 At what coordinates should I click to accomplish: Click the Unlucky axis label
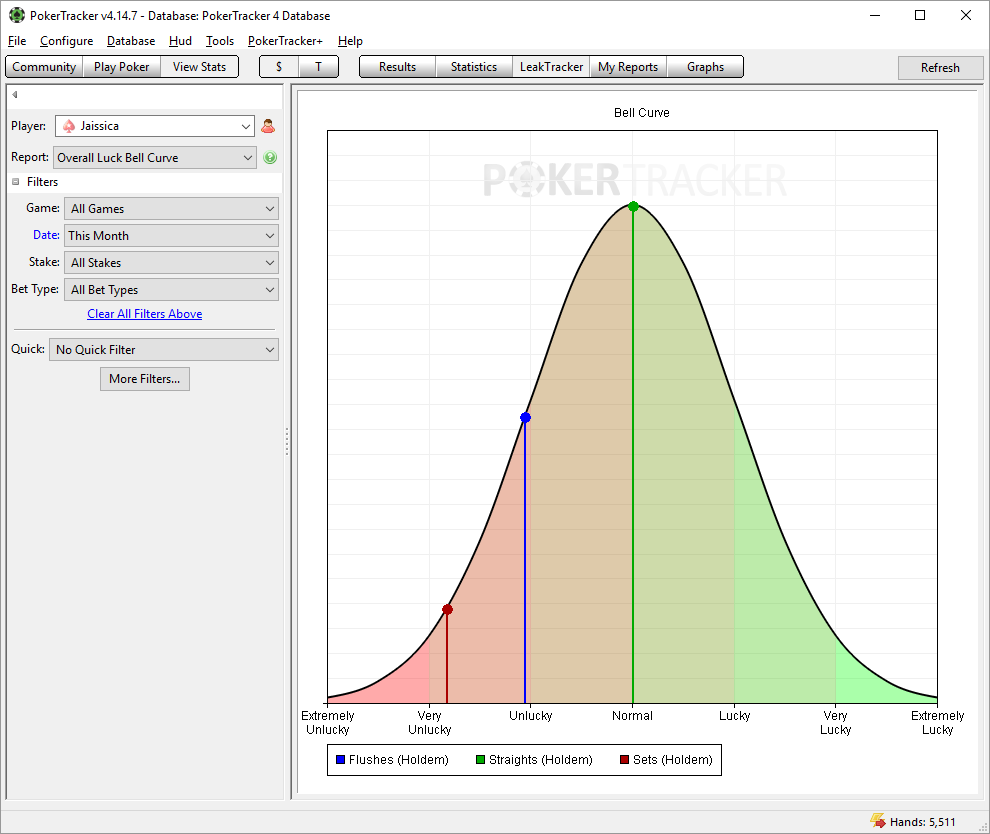tap(530, 716)
